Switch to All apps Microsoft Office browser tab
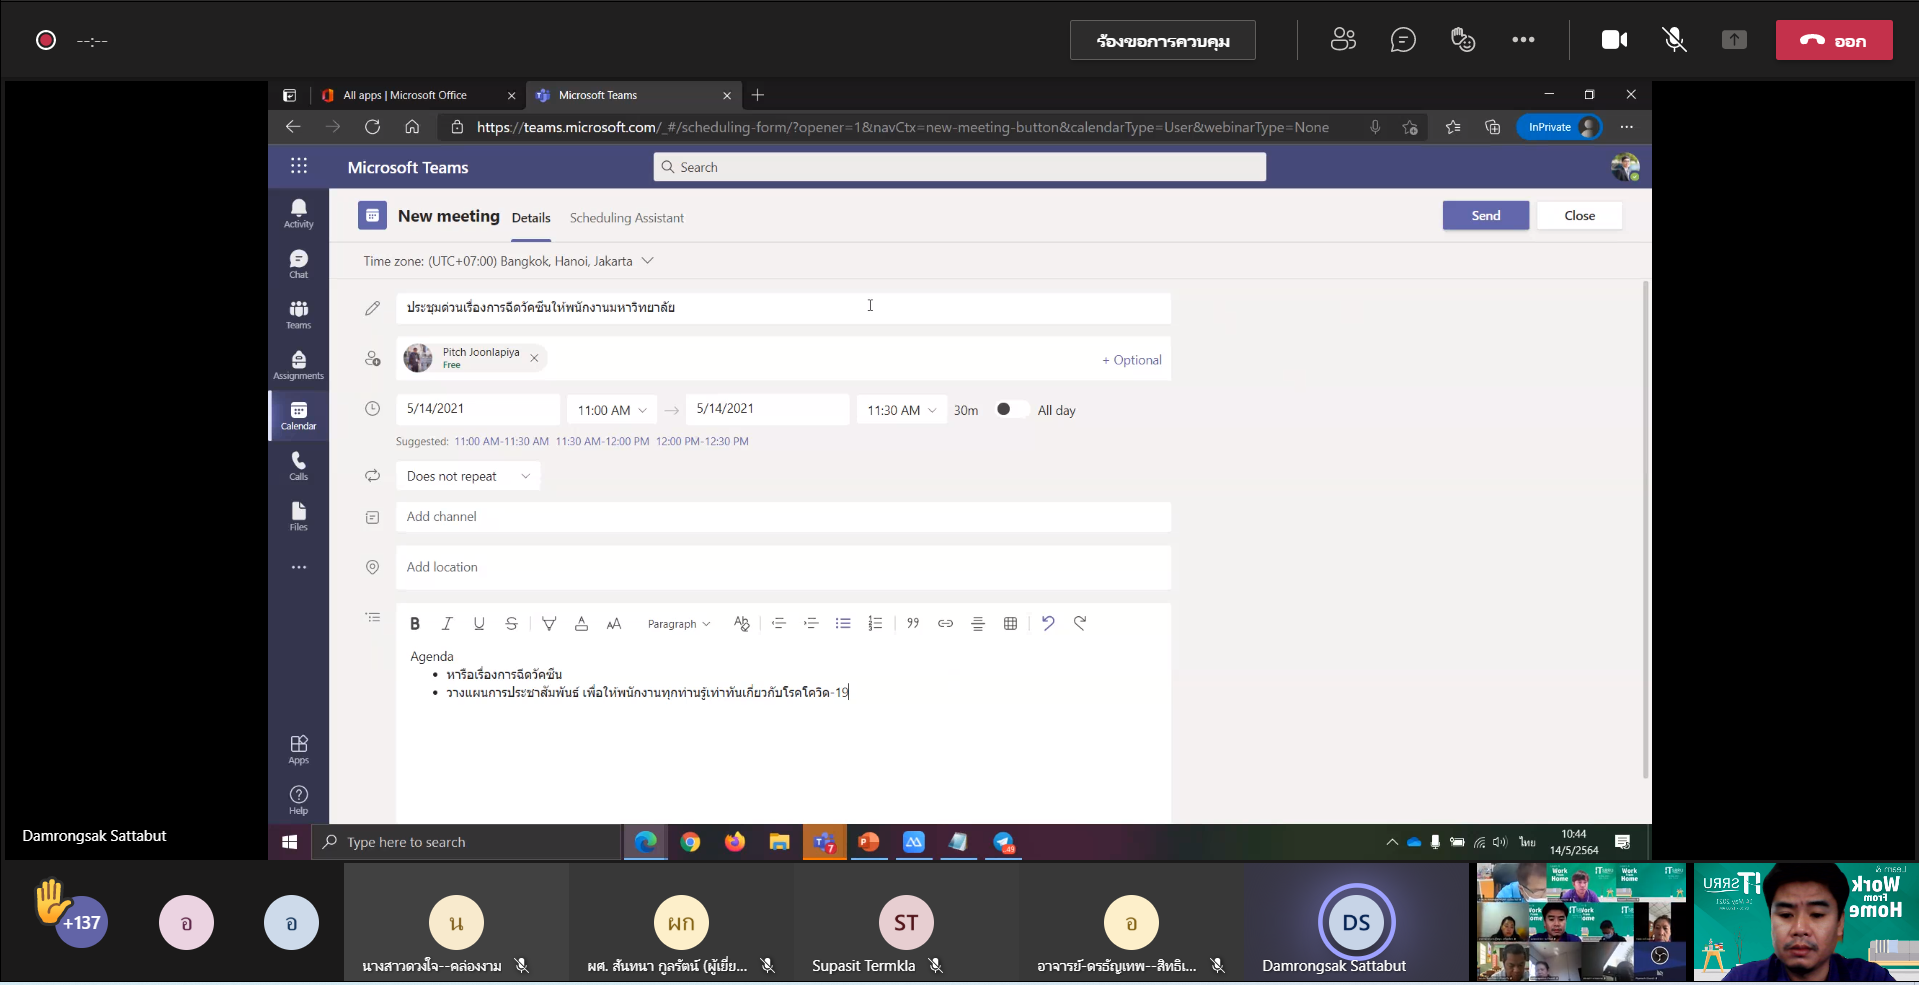This screenshot has width=1919, height=985. (405, 95)
